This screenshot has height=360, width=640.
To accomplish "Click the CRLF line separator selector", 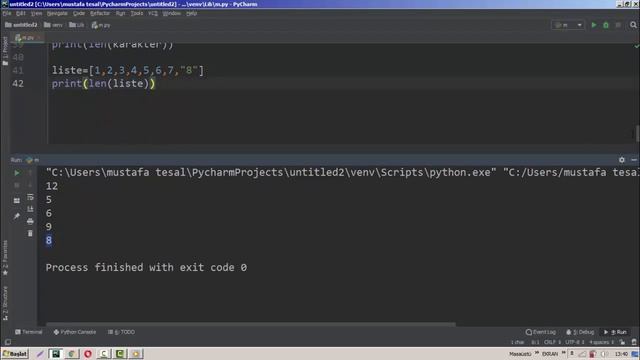I will pyautogui.click(x=553, y=342).
